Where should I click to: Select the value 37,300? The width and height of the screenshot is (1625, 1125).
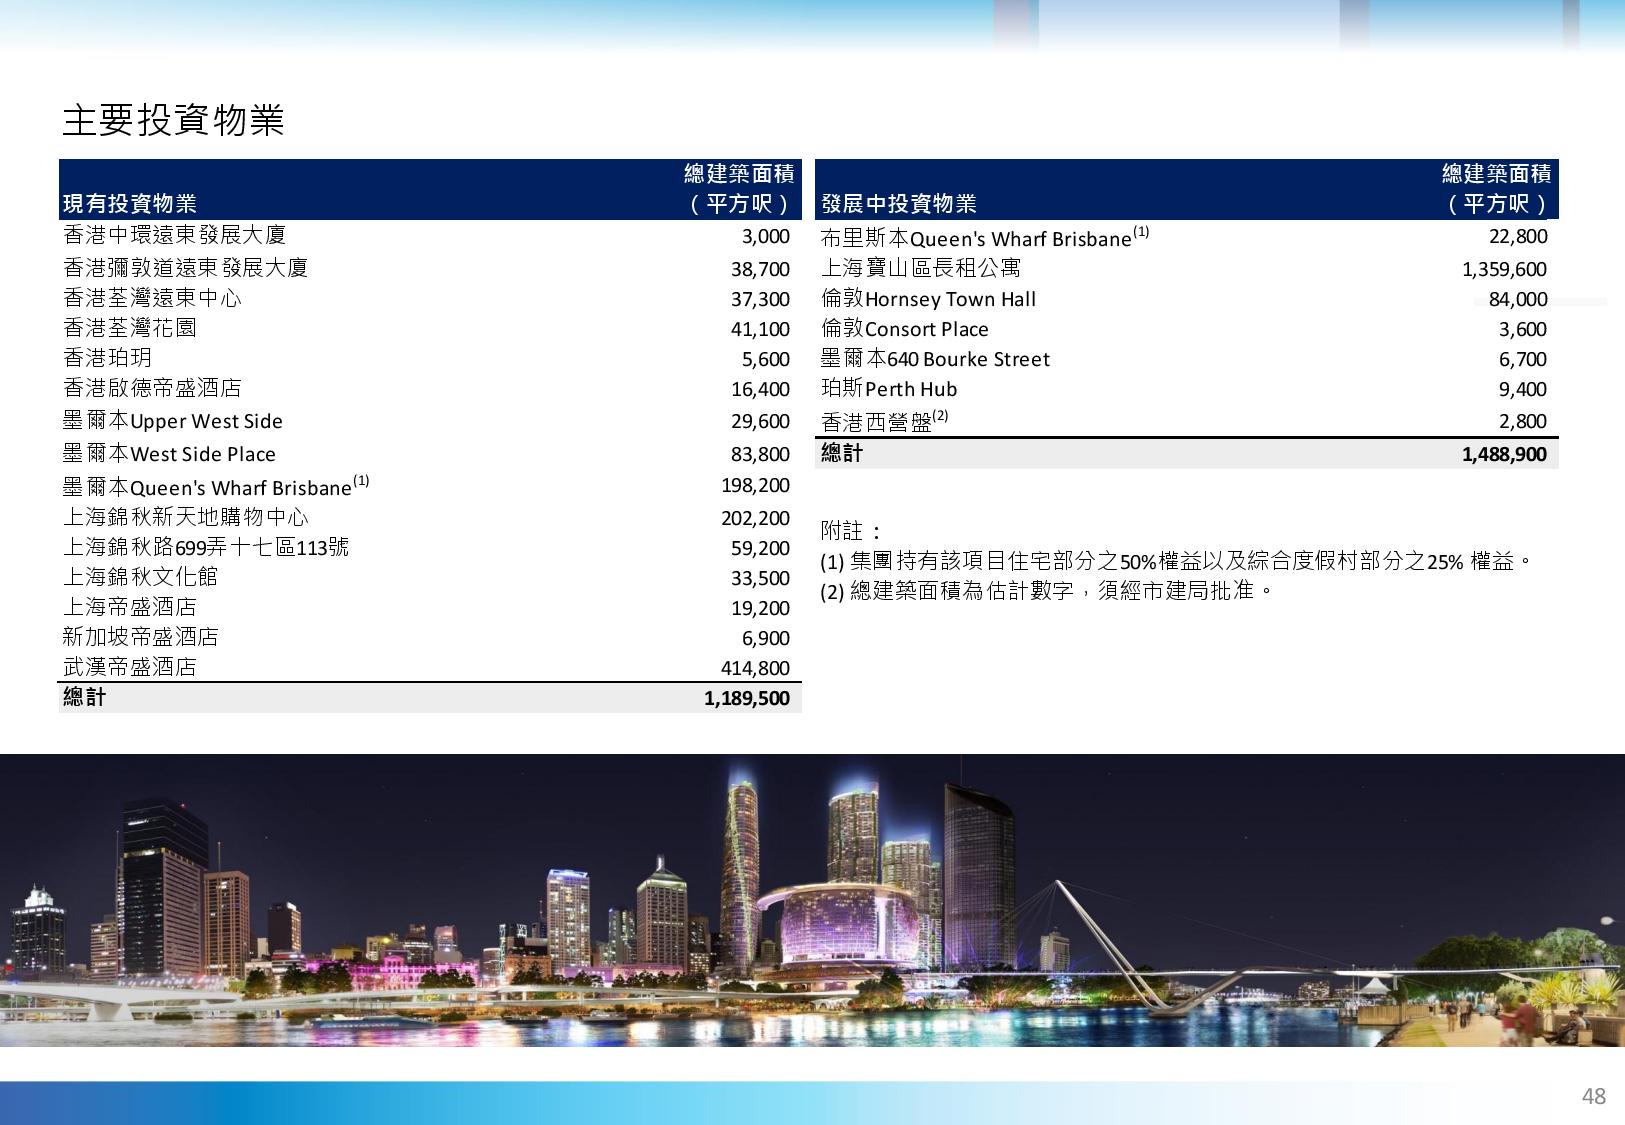(x=760, y=299)
